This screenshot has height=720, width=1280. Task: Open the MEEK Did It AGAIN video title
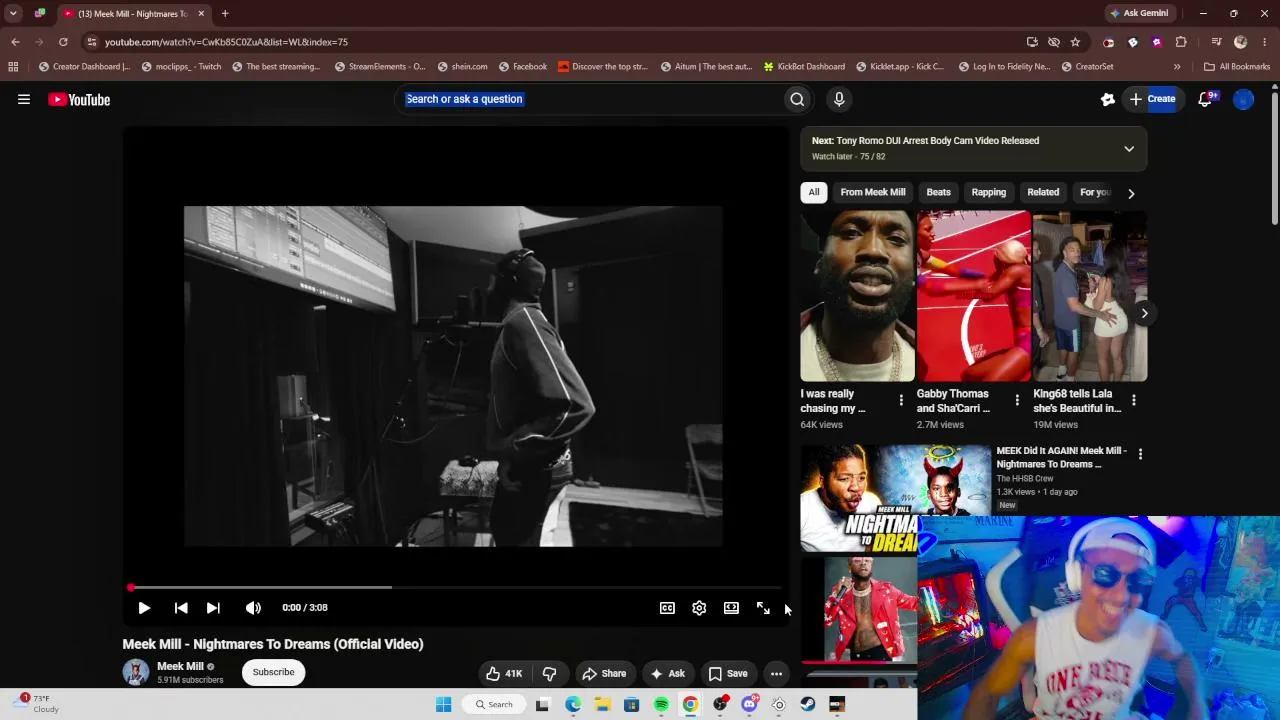point(1062,457)
